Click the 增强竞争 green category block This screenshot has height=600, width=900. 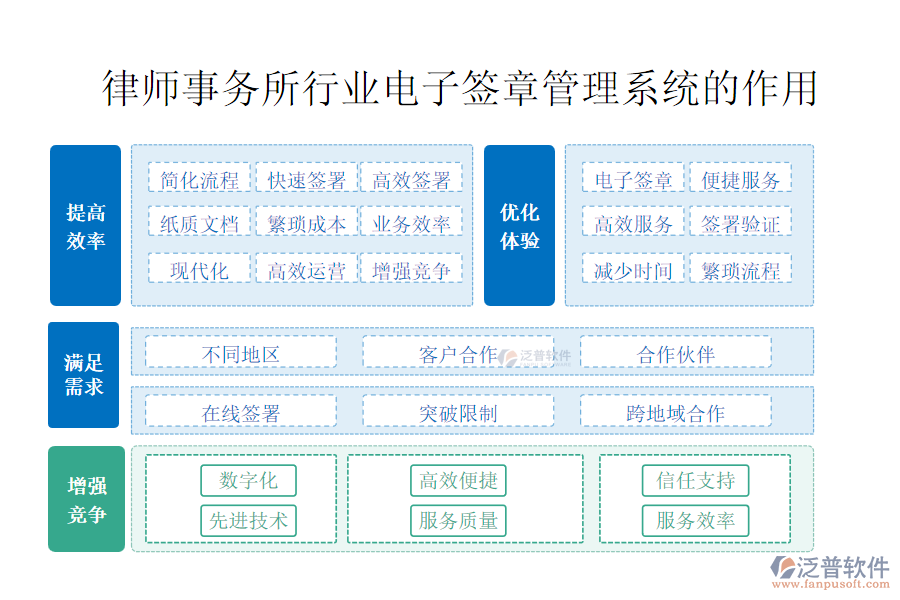[86, 499]
